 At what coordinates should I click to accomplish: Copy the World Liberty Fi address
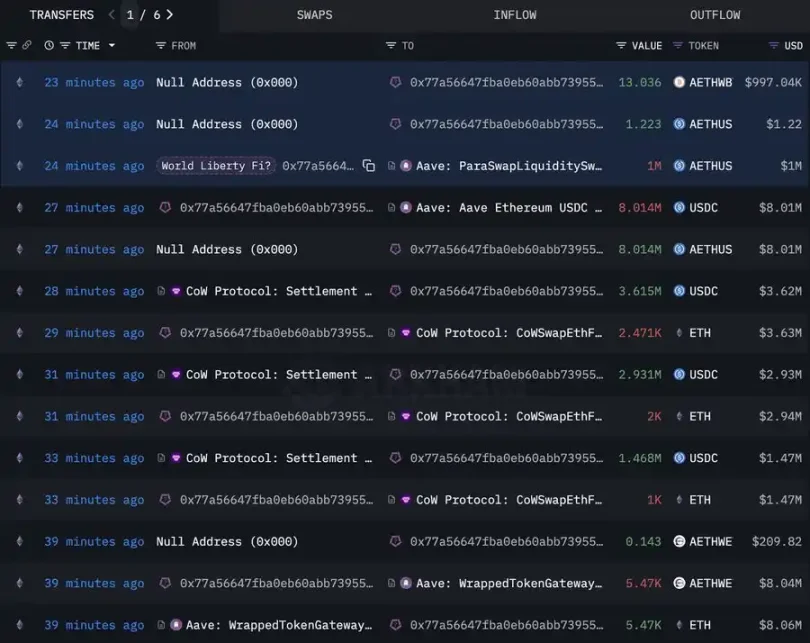(x=369, y=166)
